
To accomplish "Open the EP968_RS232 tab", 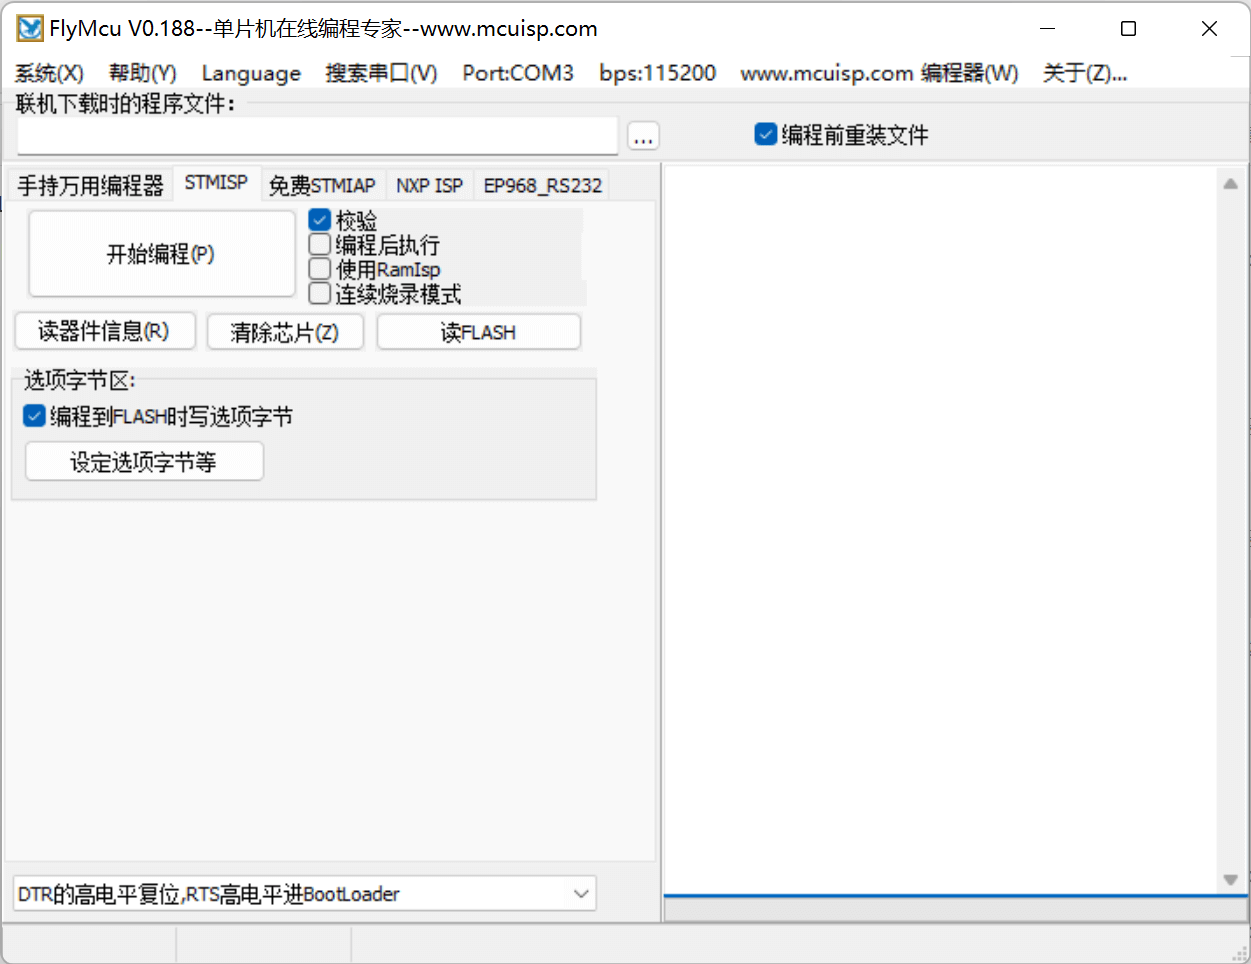I will click(542, 184).
